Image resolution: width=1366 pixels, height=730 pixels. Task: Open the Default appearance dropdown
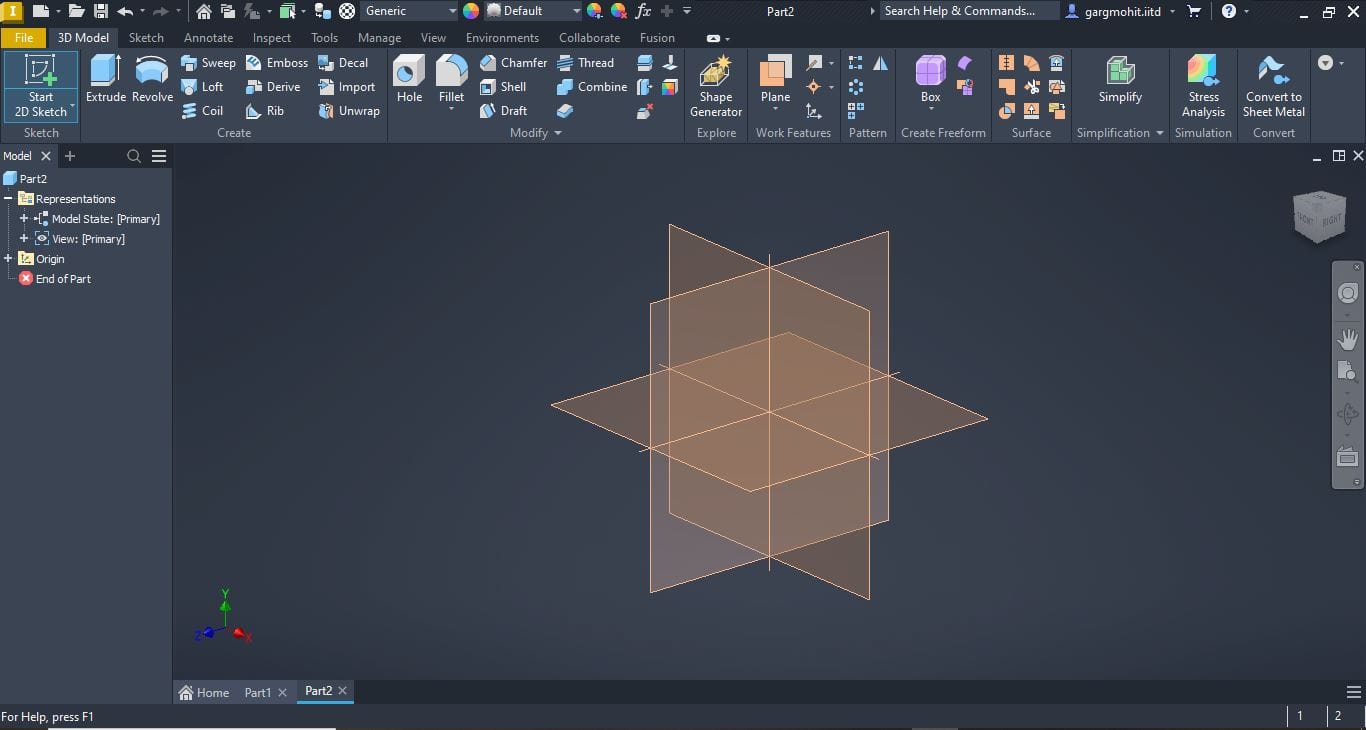[x=575, y=11]
